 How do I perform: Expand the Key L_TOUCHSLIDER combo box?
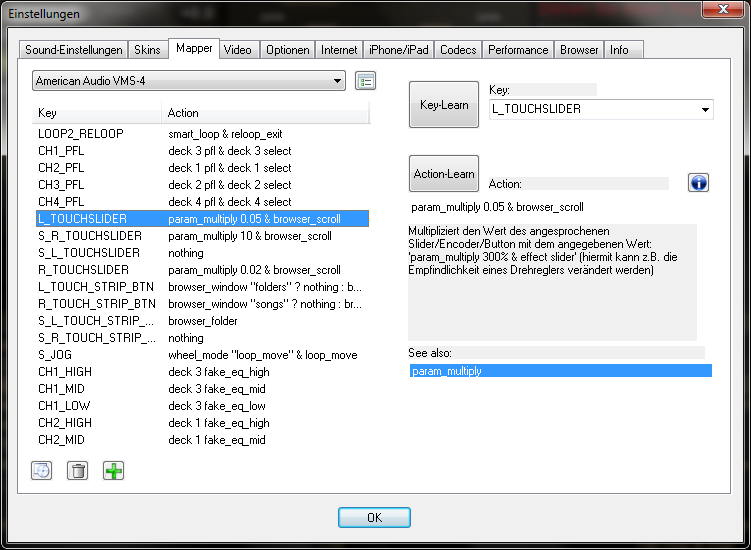[x=601, y=109]
